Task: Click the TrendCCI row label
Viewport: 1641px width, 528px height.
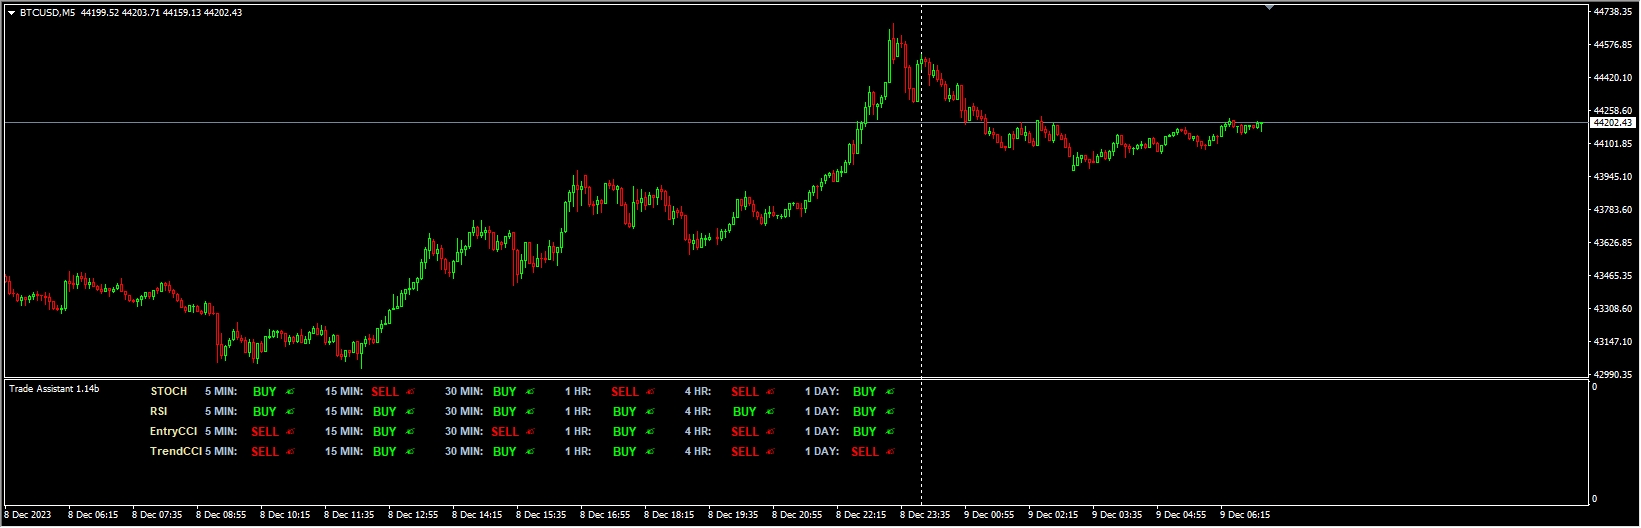Action: [176, 452]
